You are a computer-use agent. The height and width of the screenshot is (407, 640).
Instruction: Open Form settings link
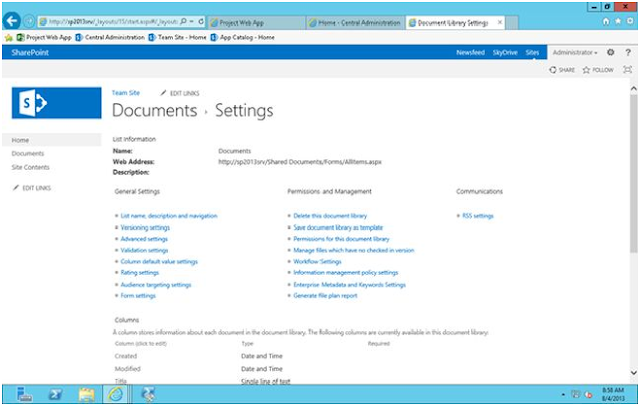point(138,296)
